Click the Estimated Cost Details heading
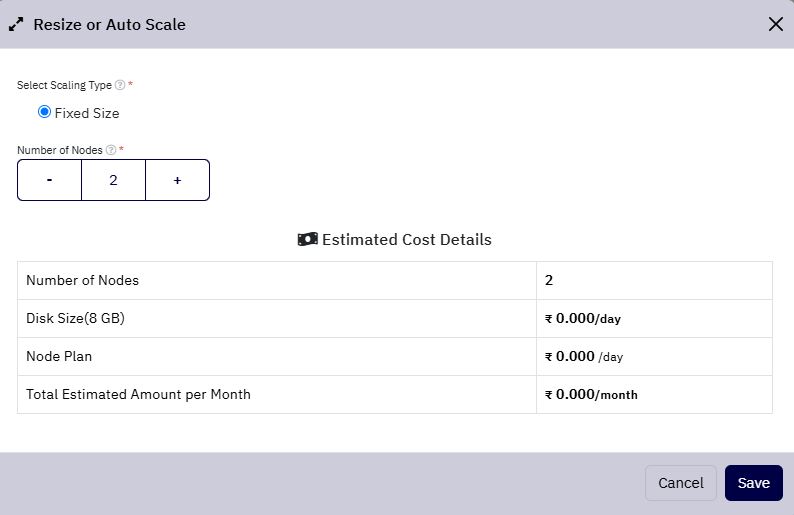Image resolution: width=794 pixels, height=515 pixels. pos(407,239)
